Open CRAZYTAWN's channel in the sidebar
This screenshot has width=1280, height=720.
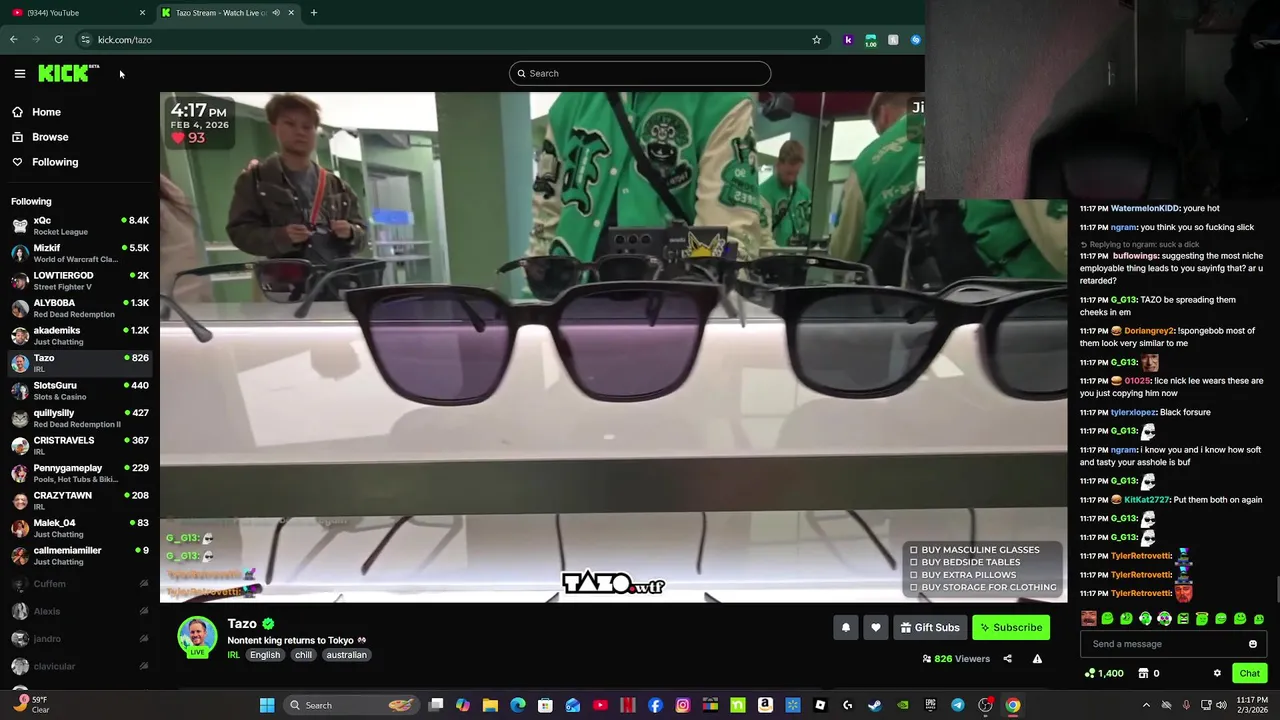[x=80, y=501]
